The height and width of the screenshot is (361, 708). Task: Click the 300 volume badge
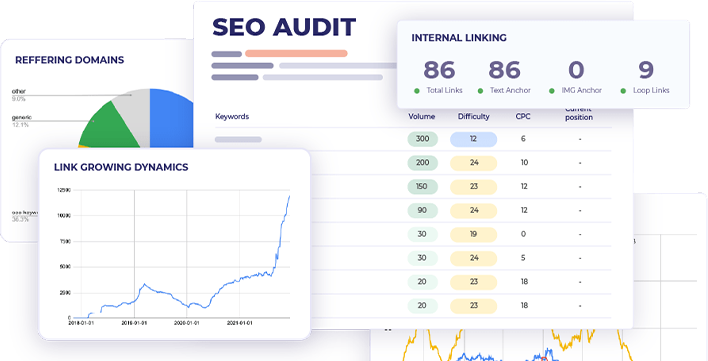click(423, 139)
